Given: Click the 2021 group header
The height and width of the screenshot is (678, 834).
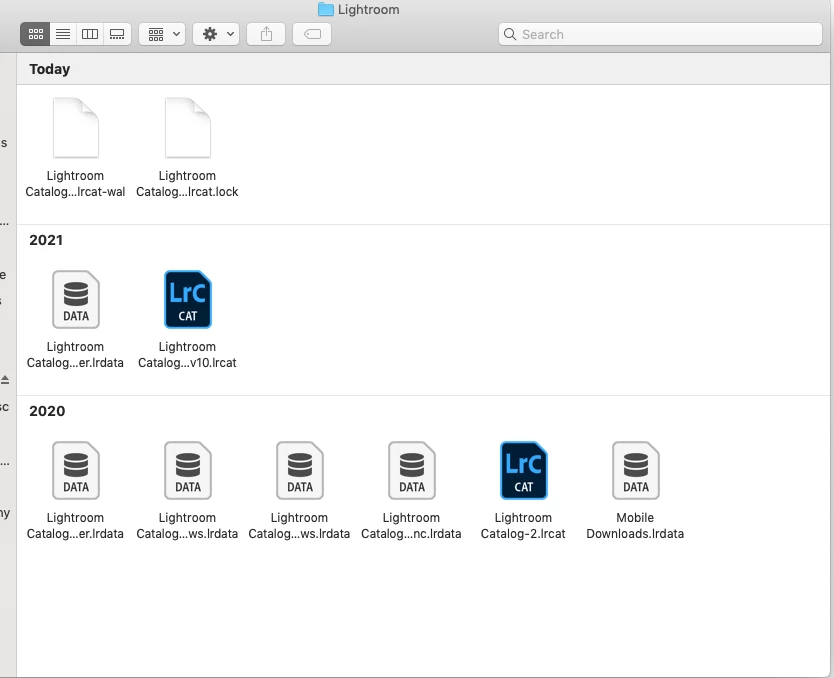Looking at the screenshot, I should [46, 240].
